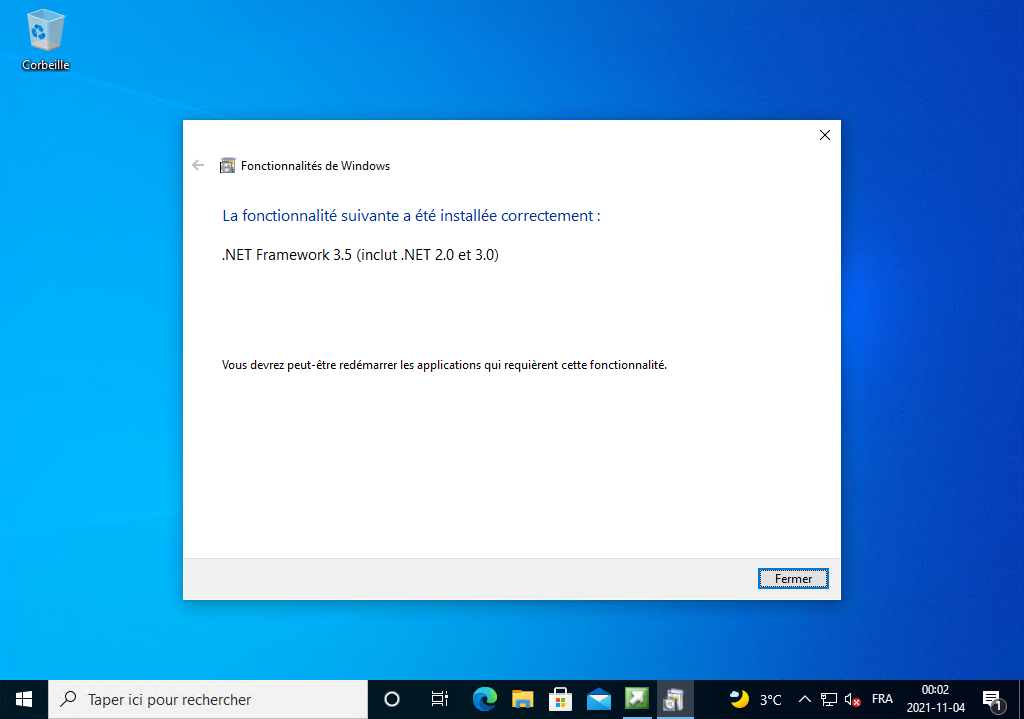The image size is (1024, 719).
Task: Click the Fonctionnalités de Windows title icon
Action: [x=228, y=166]
